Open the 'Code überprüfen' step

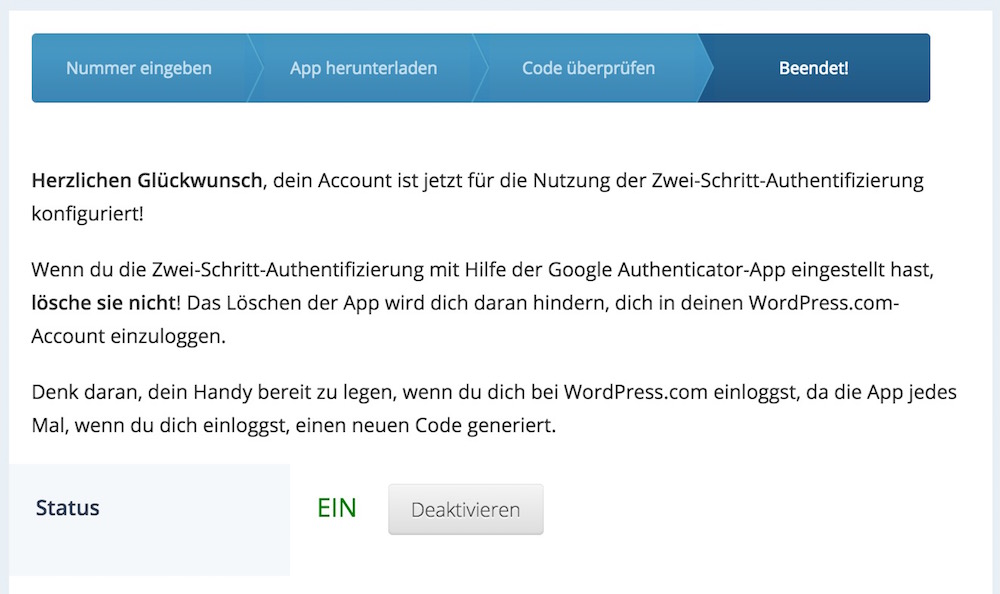click(589, 68)
